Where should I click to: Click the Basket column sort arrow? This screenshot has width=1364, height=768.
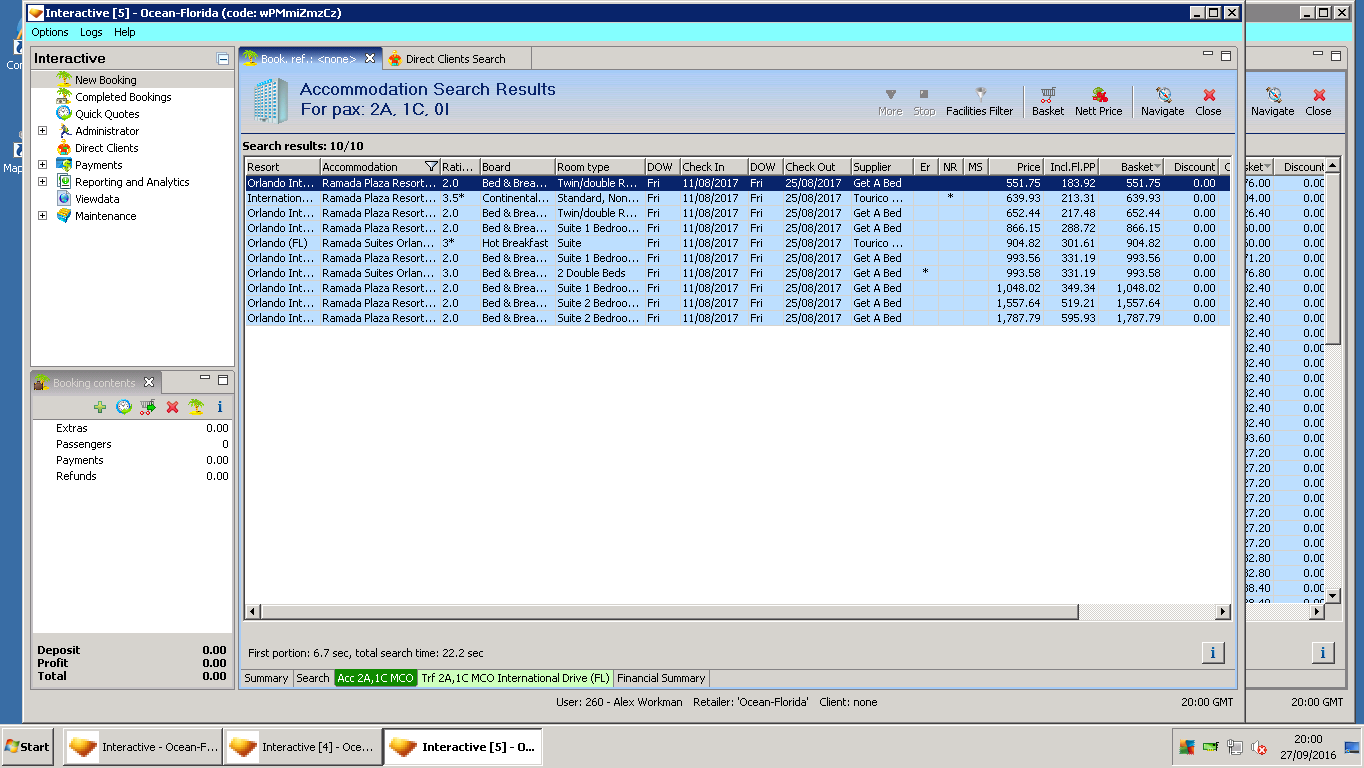pyautogui.click(x=1157, y=167)
